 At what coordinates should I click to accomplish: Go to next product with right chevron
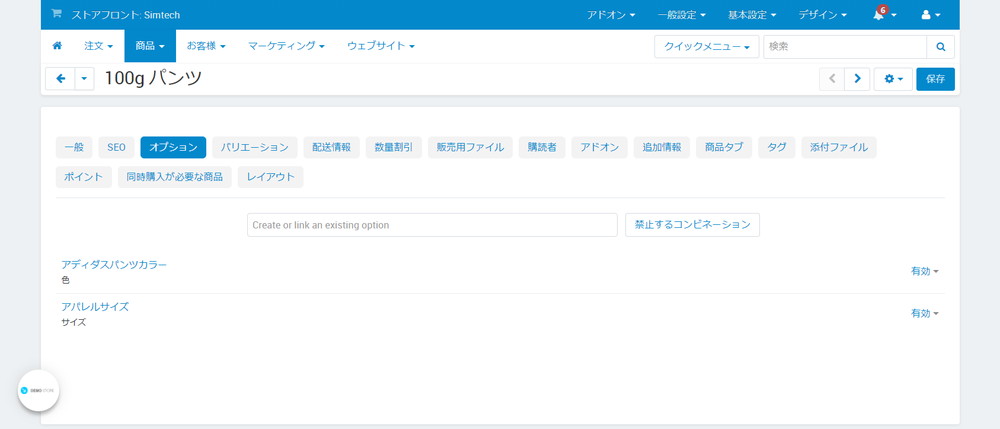pos(857,79)
